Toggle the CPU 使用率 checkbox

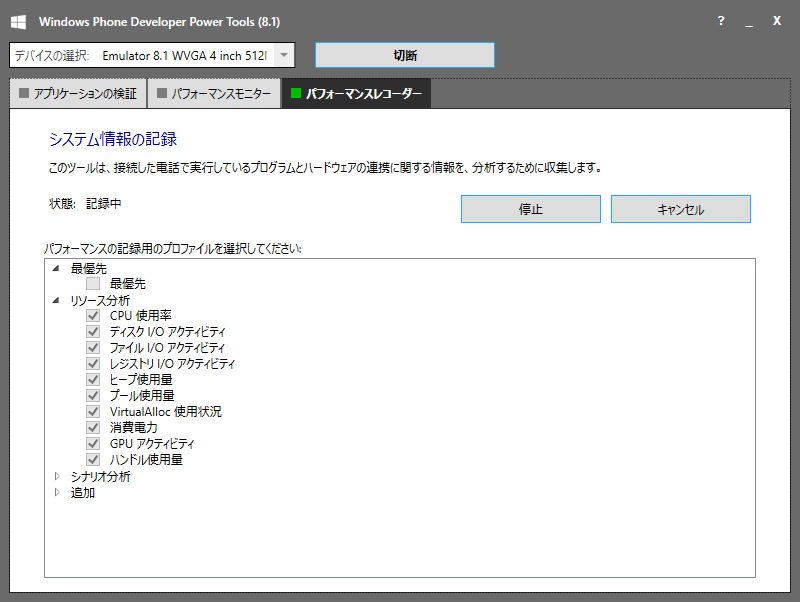pos(93,316)
